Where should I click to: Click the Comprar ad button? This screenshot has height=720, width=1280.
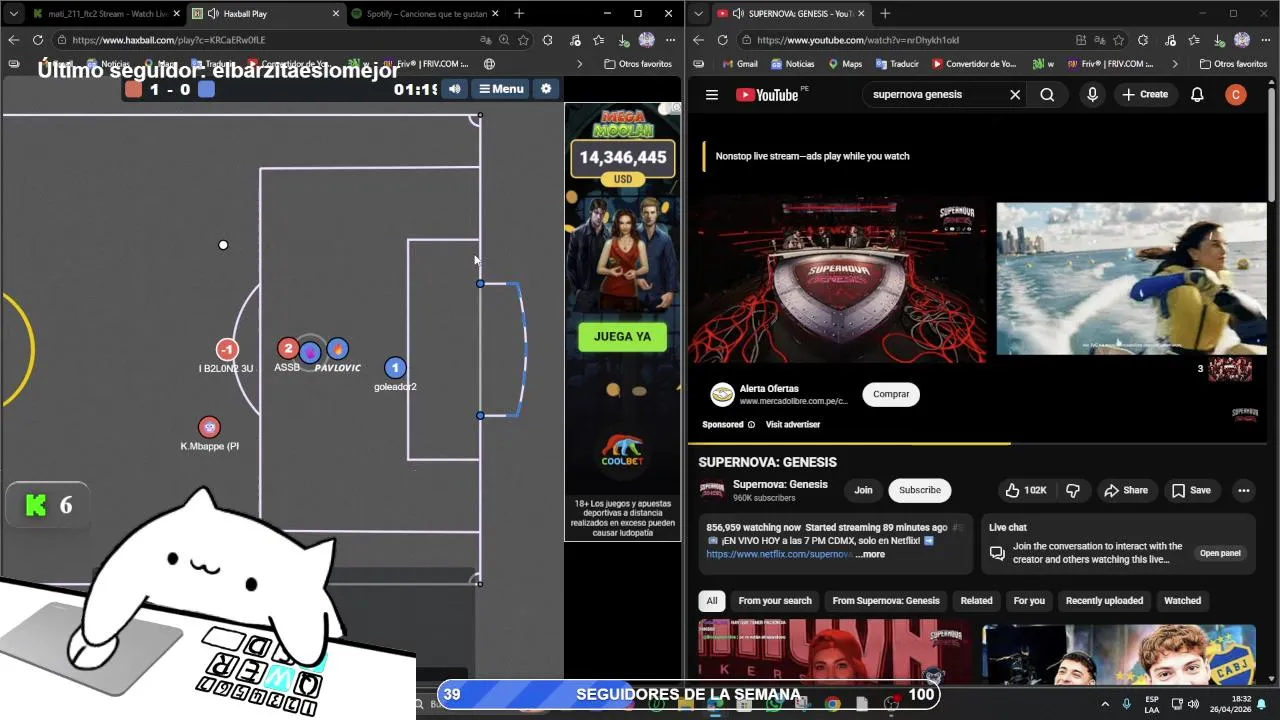[891, 394]
